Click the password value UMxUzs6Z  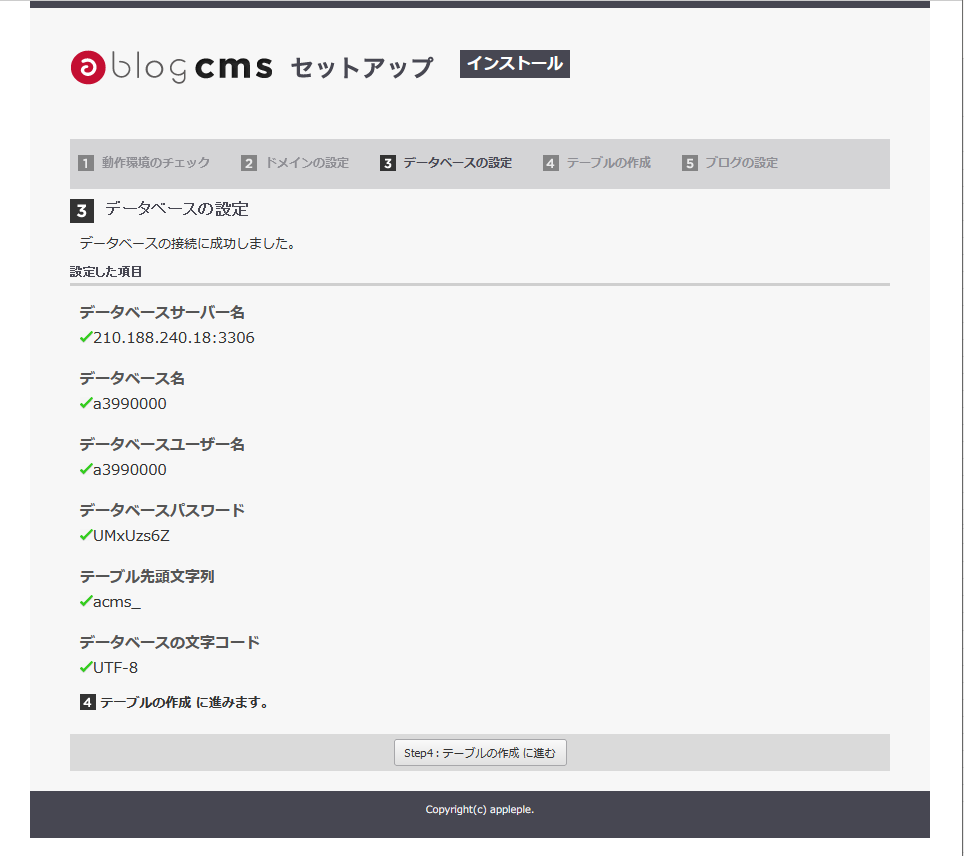[x=132, y=536]
